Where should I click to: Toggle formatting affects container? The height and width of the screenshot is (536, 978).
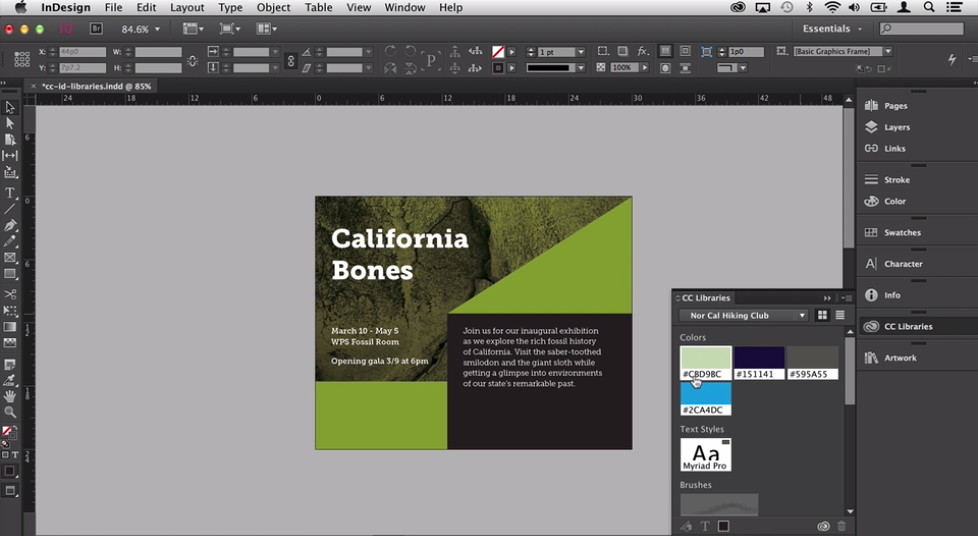tap(6, 455)
